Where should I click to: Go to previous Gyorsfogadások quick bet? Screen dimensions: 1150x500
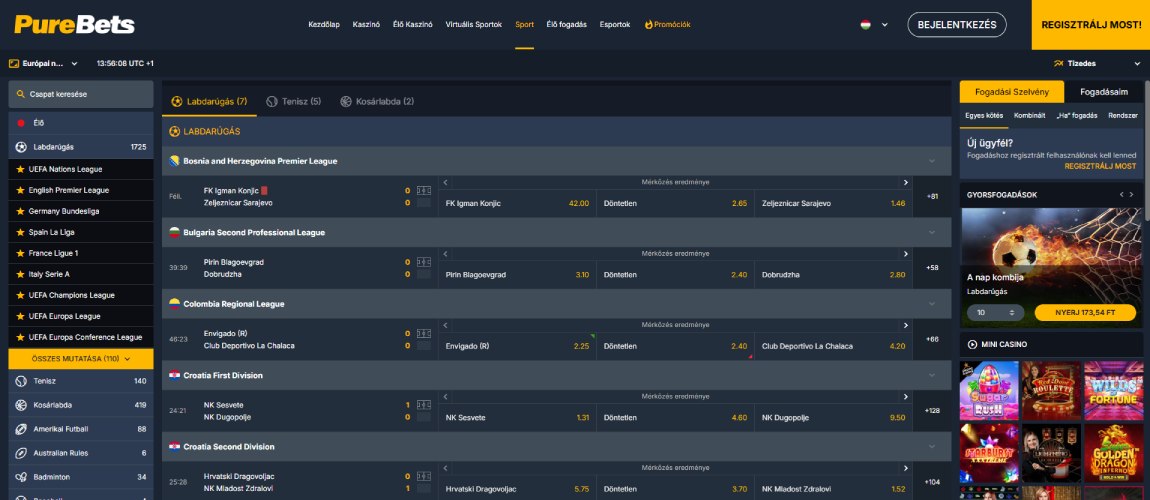pos(1121,194)
